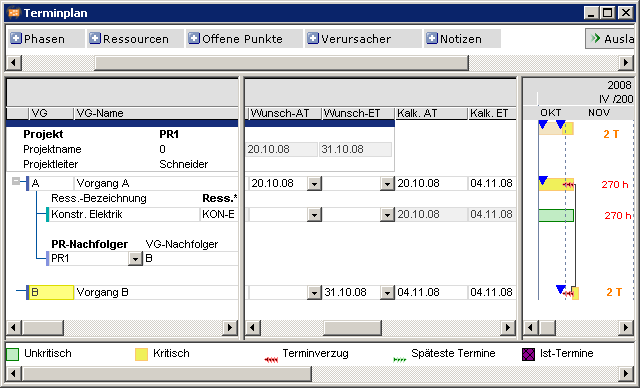
Task: Click the project Wunsch-AT field 20.10.08
Action: tap(282, 150)
